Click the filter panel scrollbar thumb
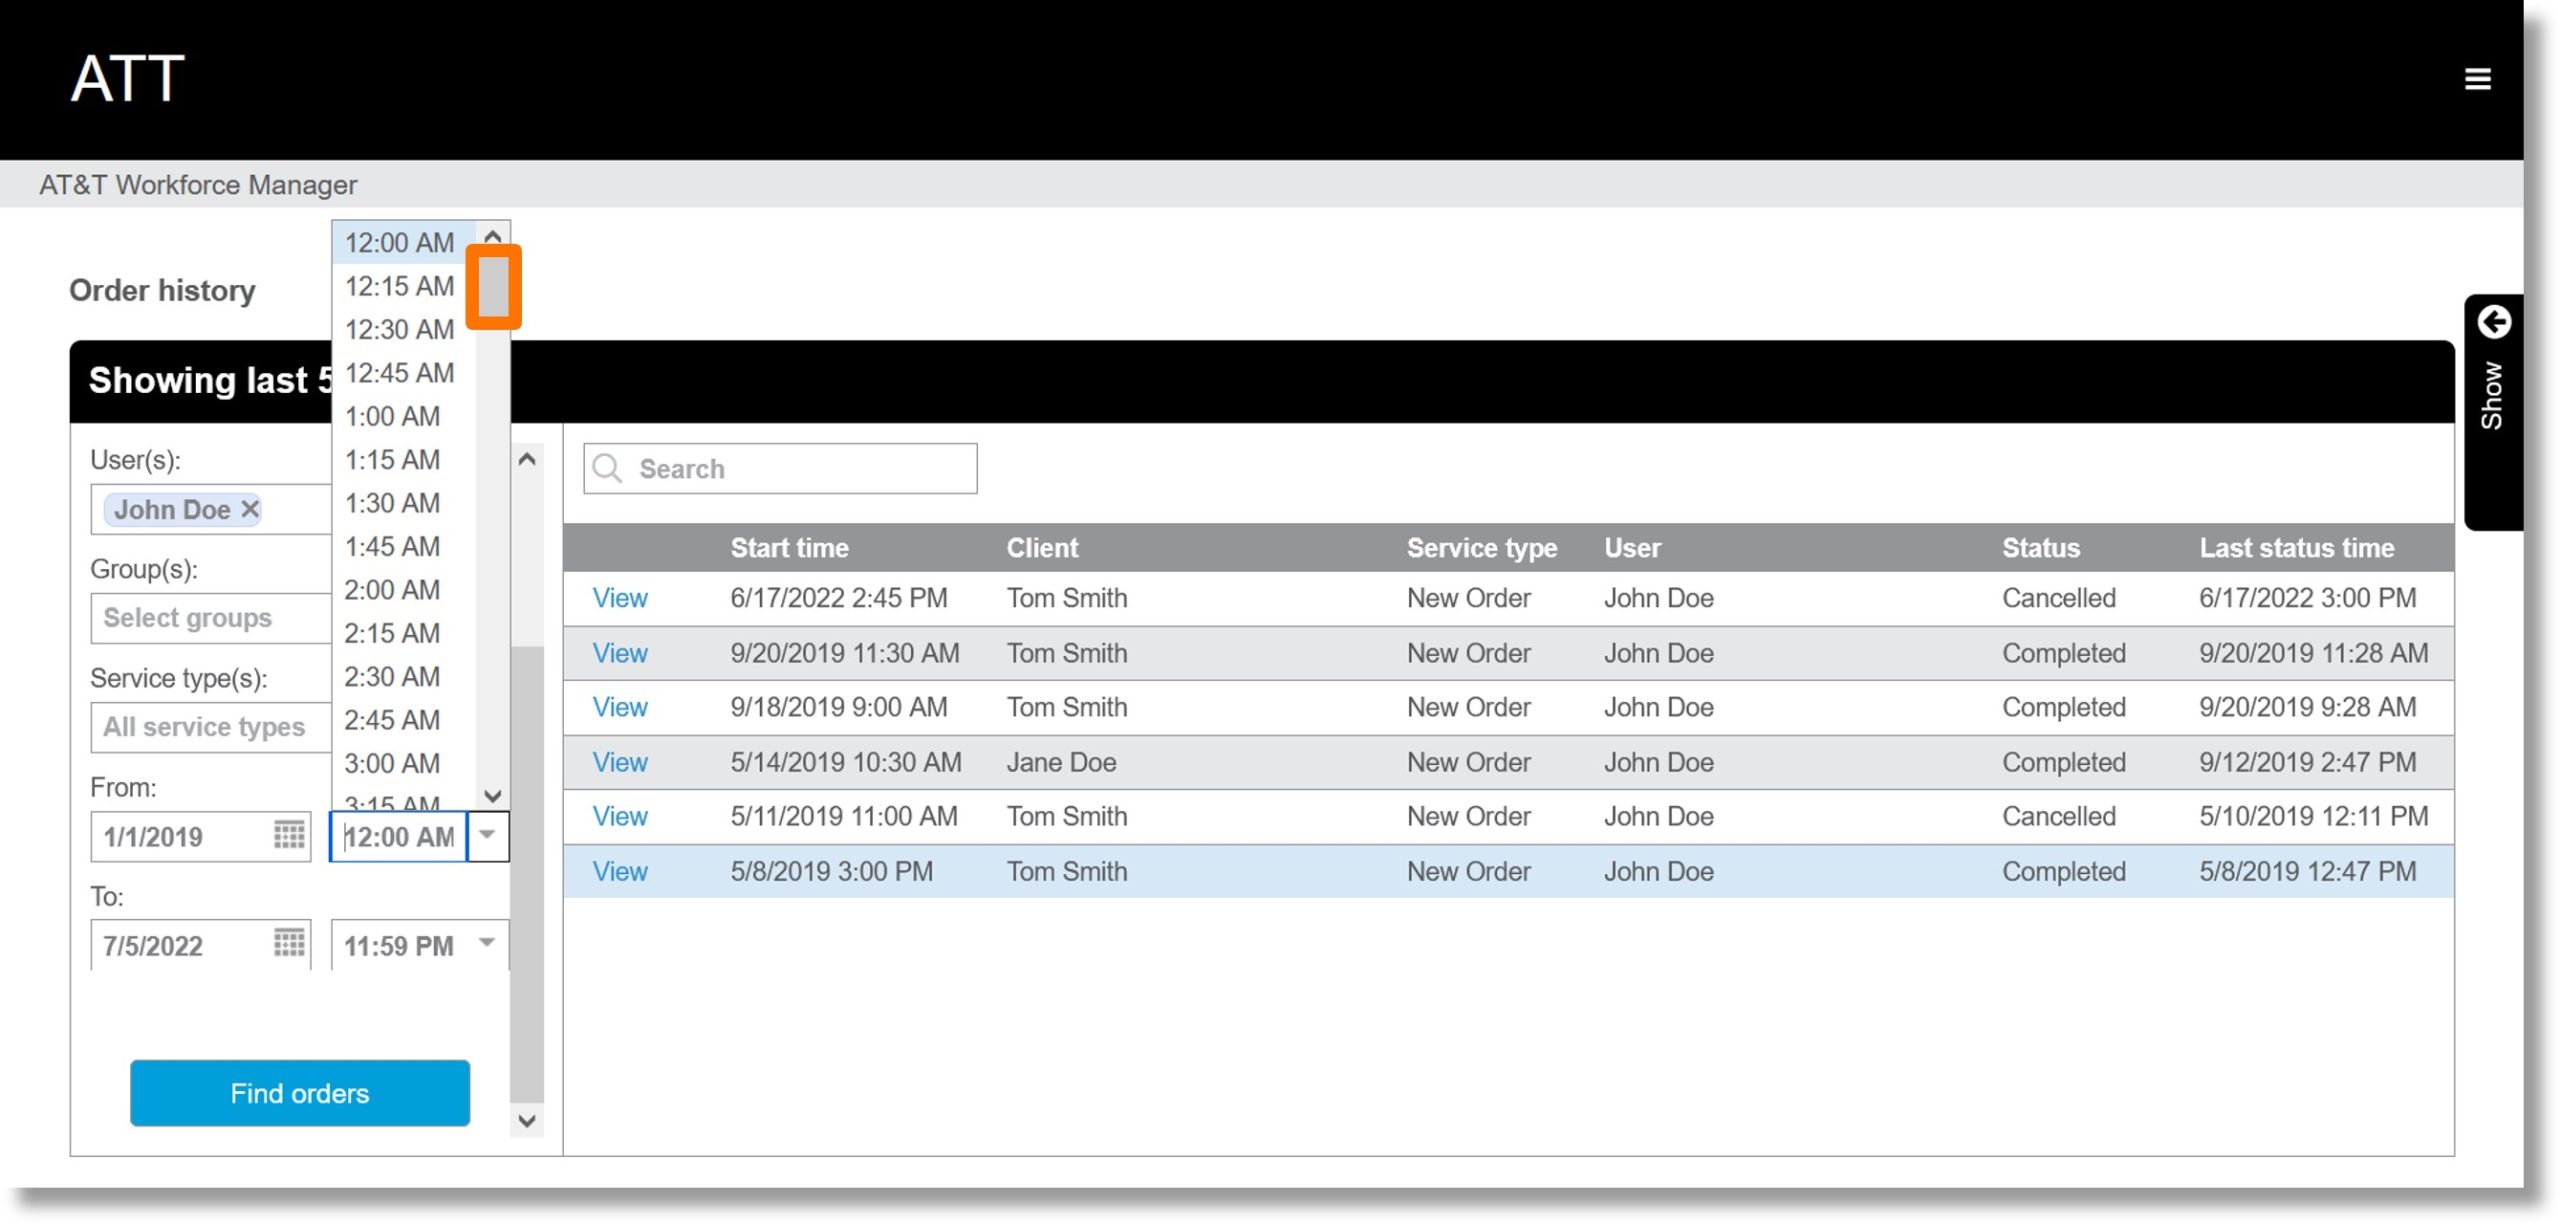The height and width of the screenshot is (1224, 2560). pos(527,873)
